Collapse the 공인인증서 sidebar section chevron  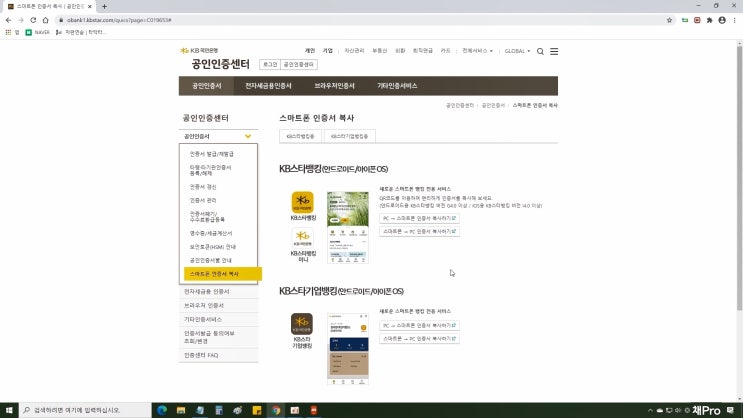248,136
